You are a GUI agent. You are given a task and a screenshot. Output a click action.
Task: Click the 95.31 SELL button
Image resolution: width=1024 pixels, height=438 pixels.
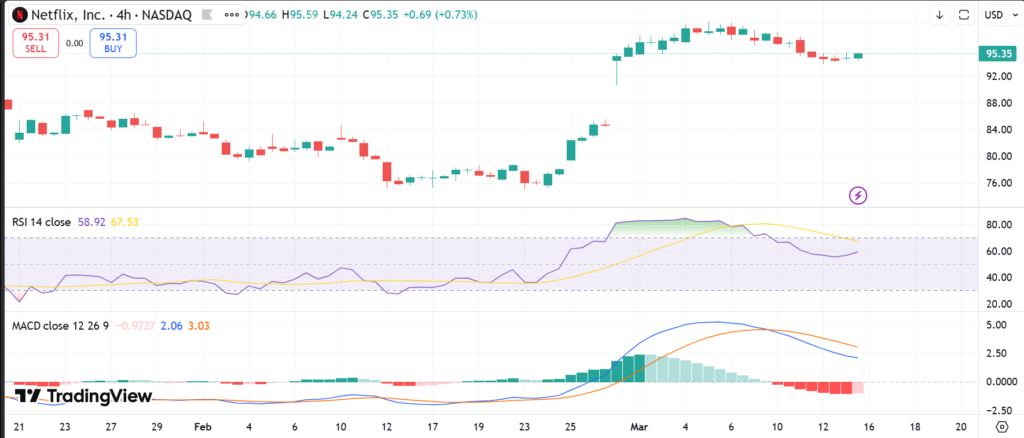click(35, 42)
